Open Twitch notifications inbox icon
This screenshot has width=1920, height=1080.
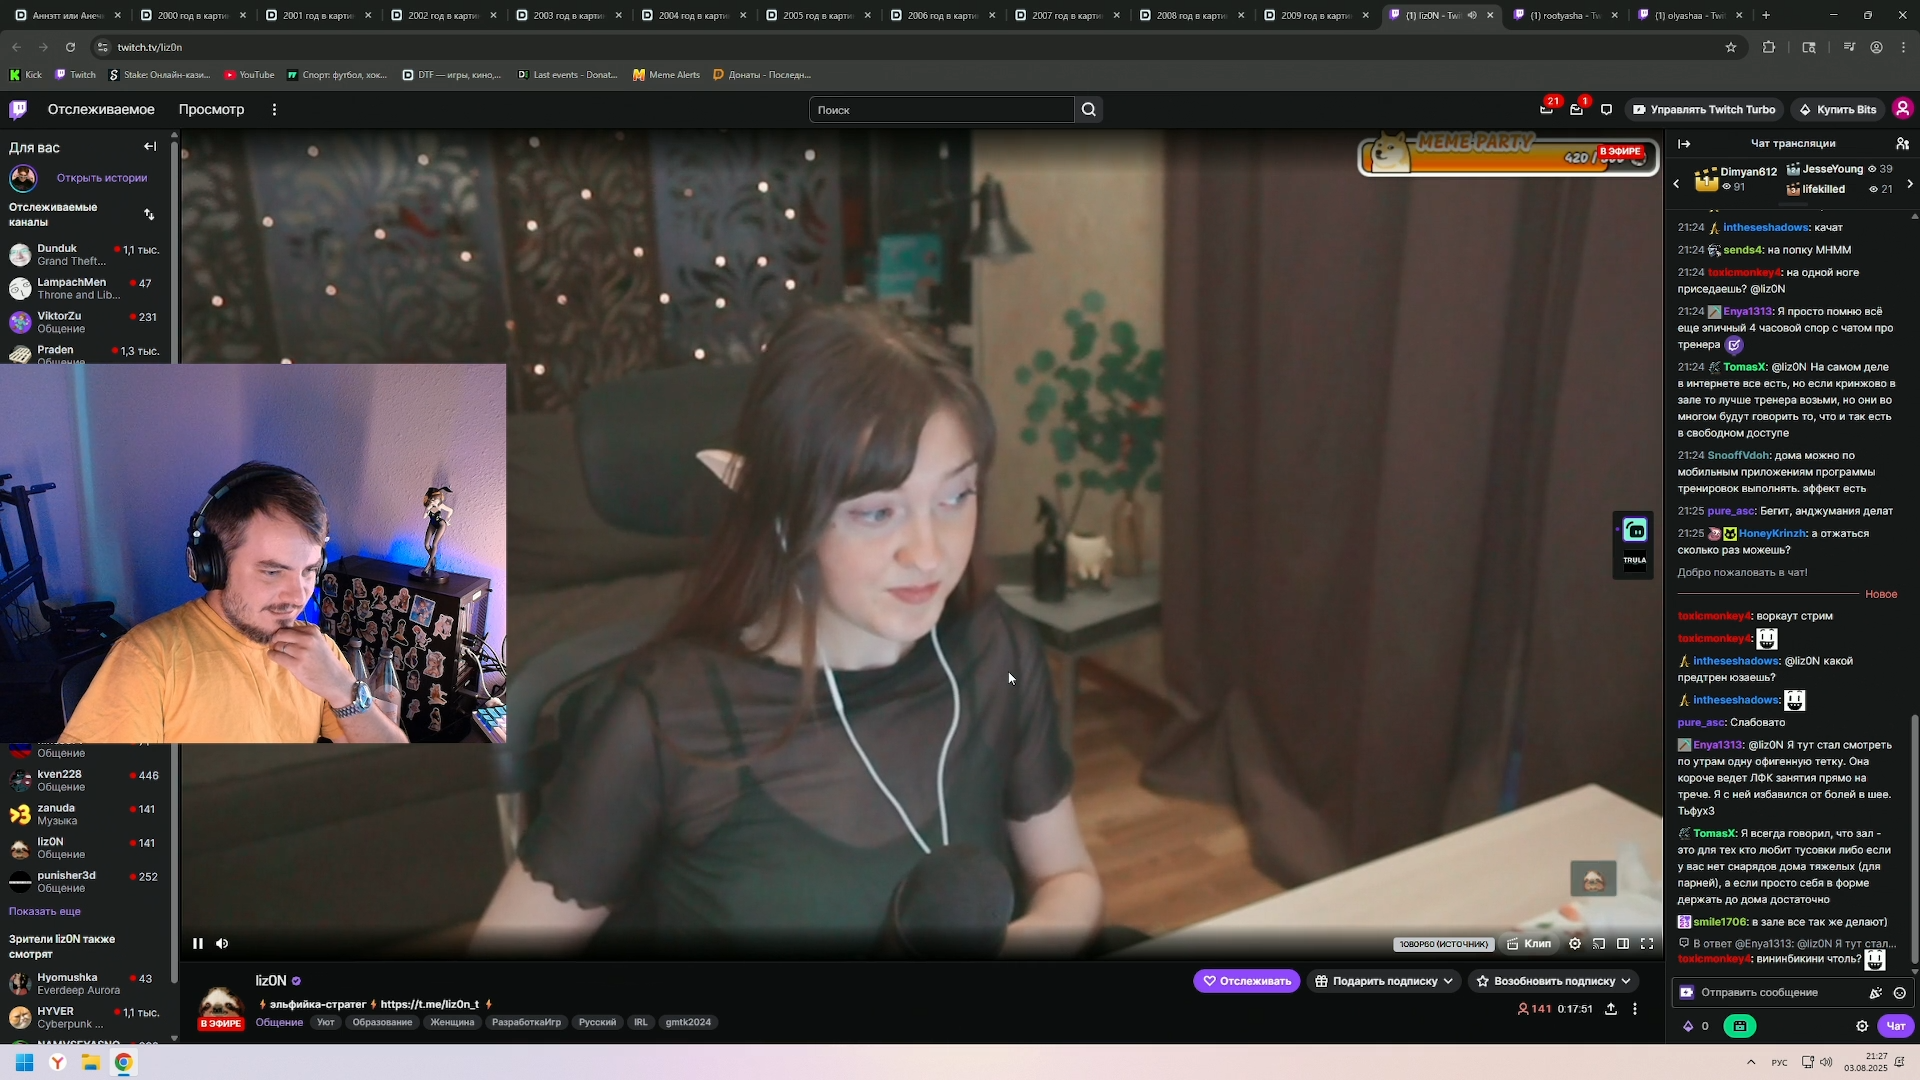1576,110
